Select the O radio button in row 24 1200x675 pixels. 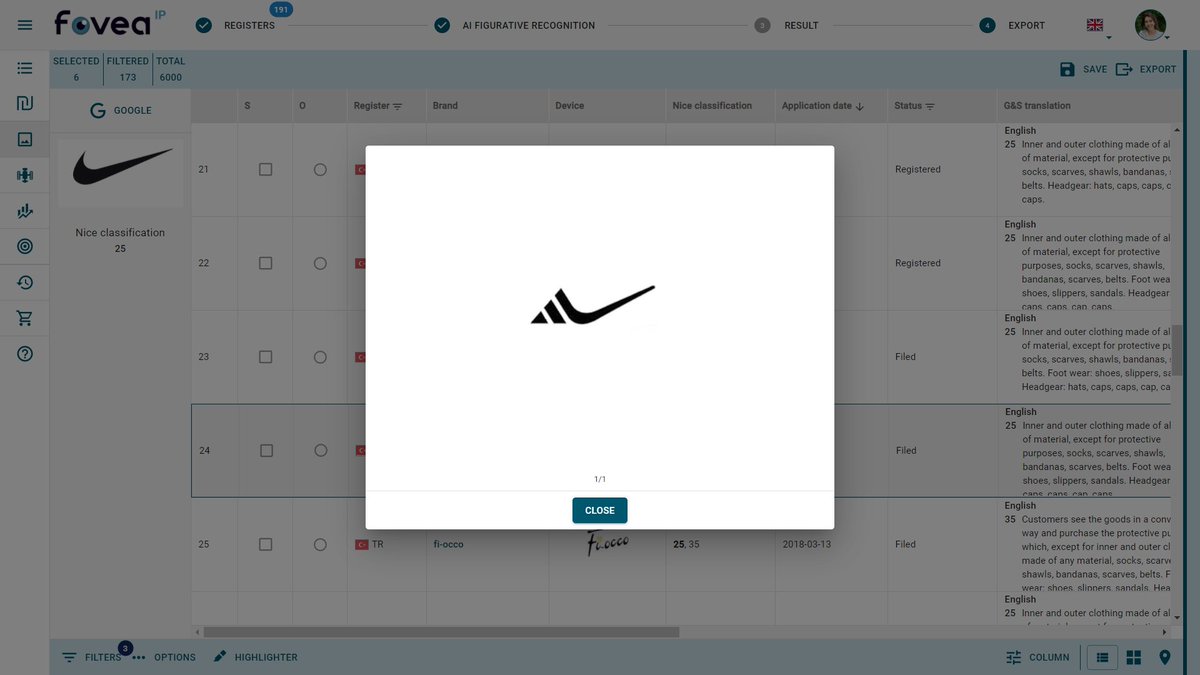click(x=320, y=451)
